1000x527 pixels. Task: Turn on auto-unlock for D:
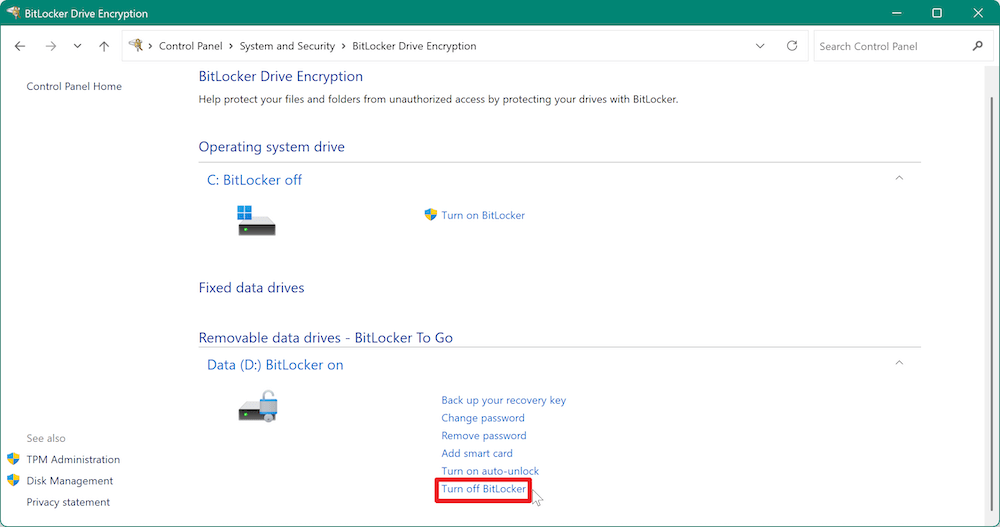490,471
